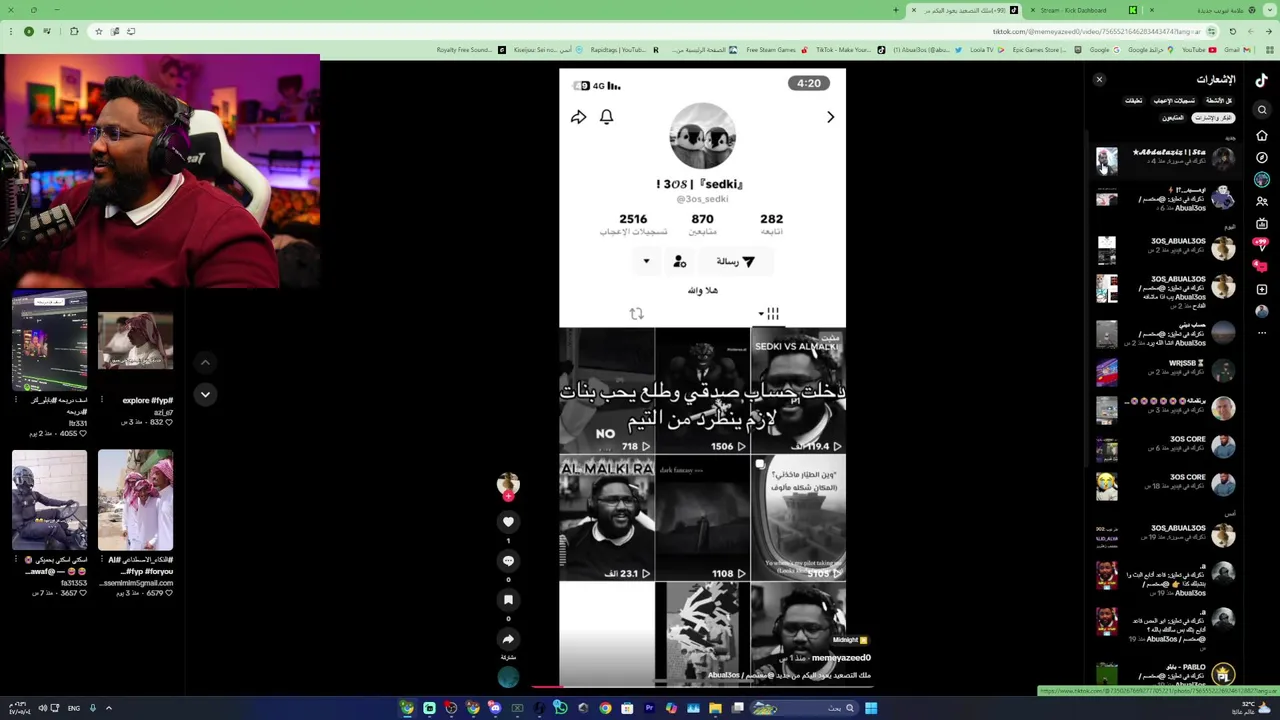
Task: Like the video with heart icon
Action: coord(508,521)
